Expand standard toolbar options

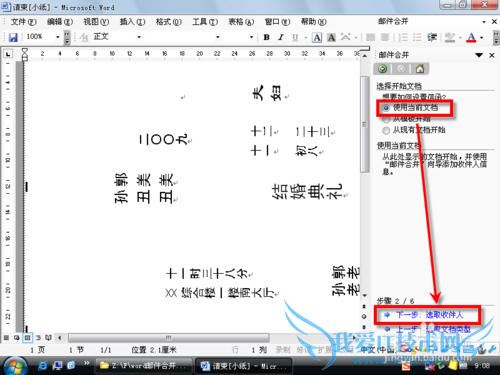pos(67,37)
